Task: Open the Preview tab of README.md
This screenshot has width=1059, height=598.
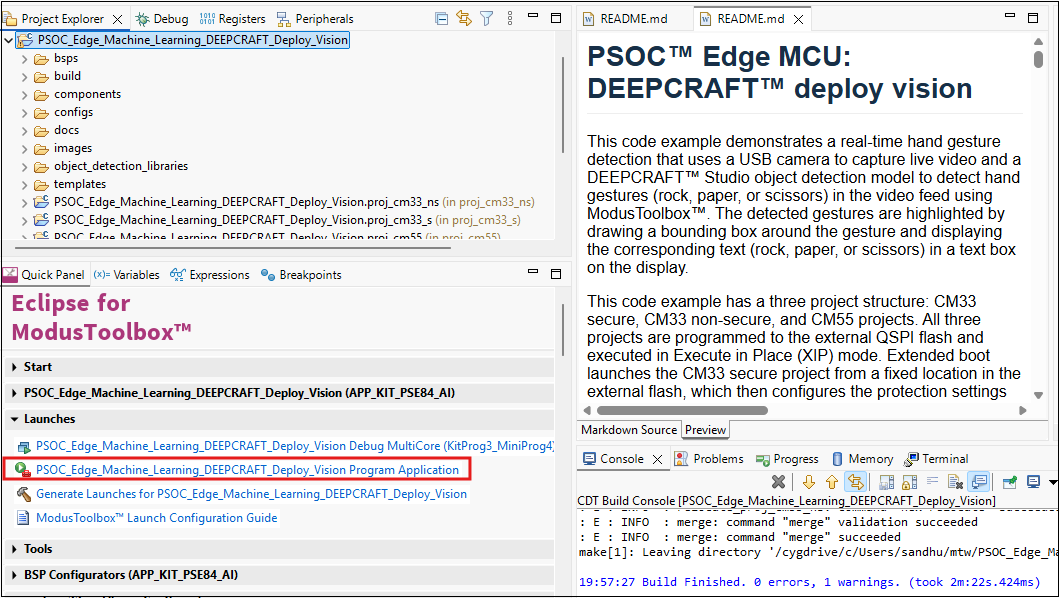Action: [x=705, y=430]
